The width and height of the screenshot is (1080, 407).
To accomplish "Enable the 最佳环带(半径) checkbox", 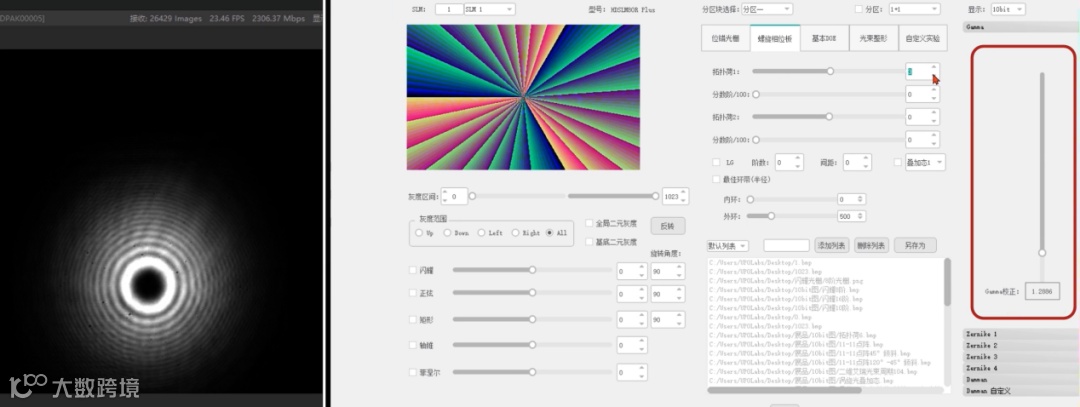I will (x=716, y=180).
